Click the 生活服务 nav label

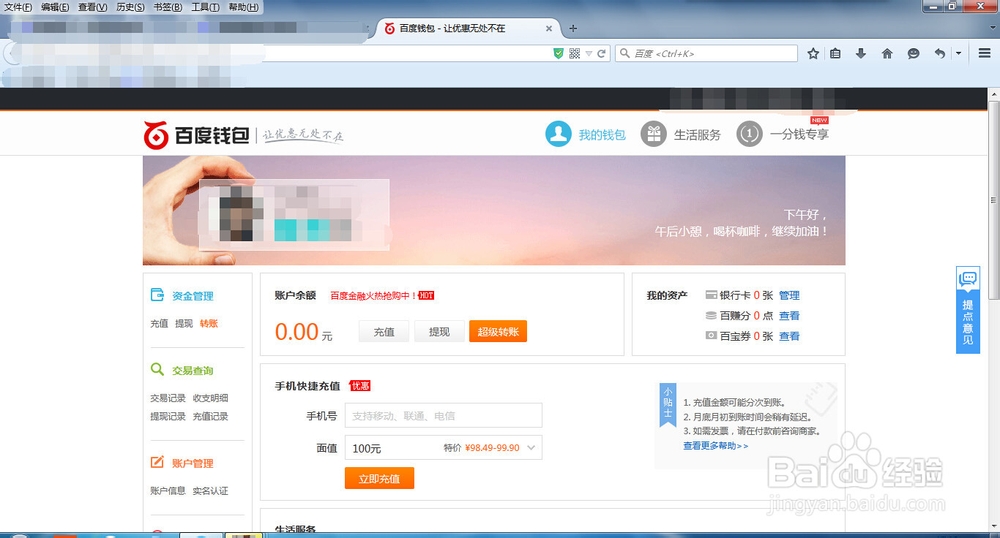click(697, 134)
